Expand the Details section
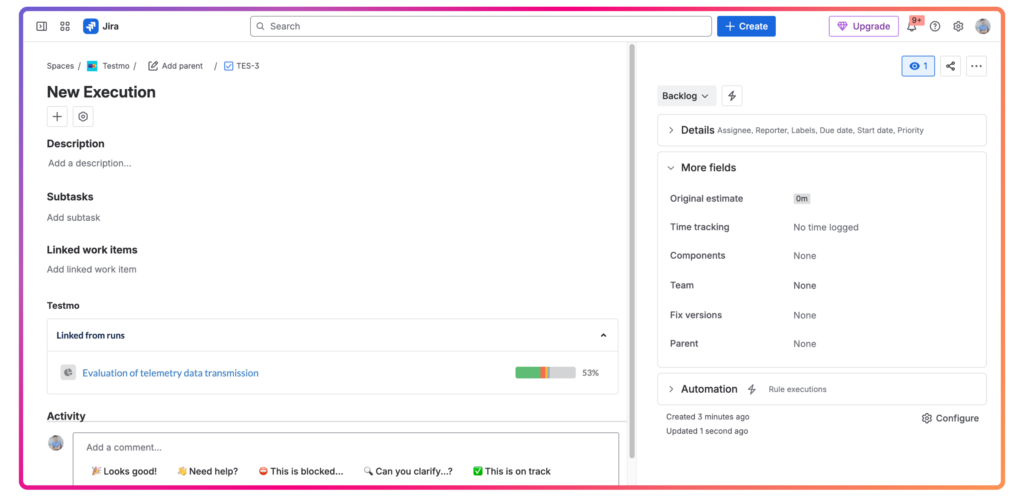The image size is (1024, 501). 672,130
